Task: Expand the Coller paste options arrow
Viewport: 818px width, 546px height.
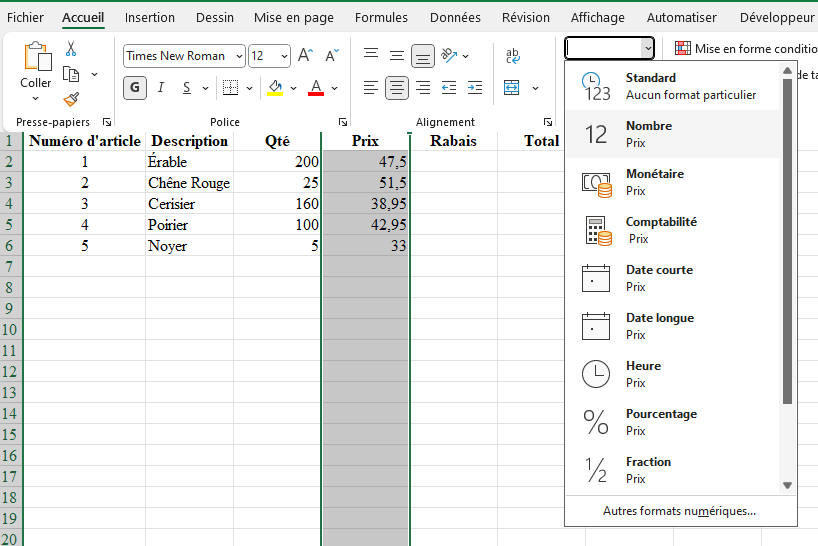Action: tap(35, 99)
